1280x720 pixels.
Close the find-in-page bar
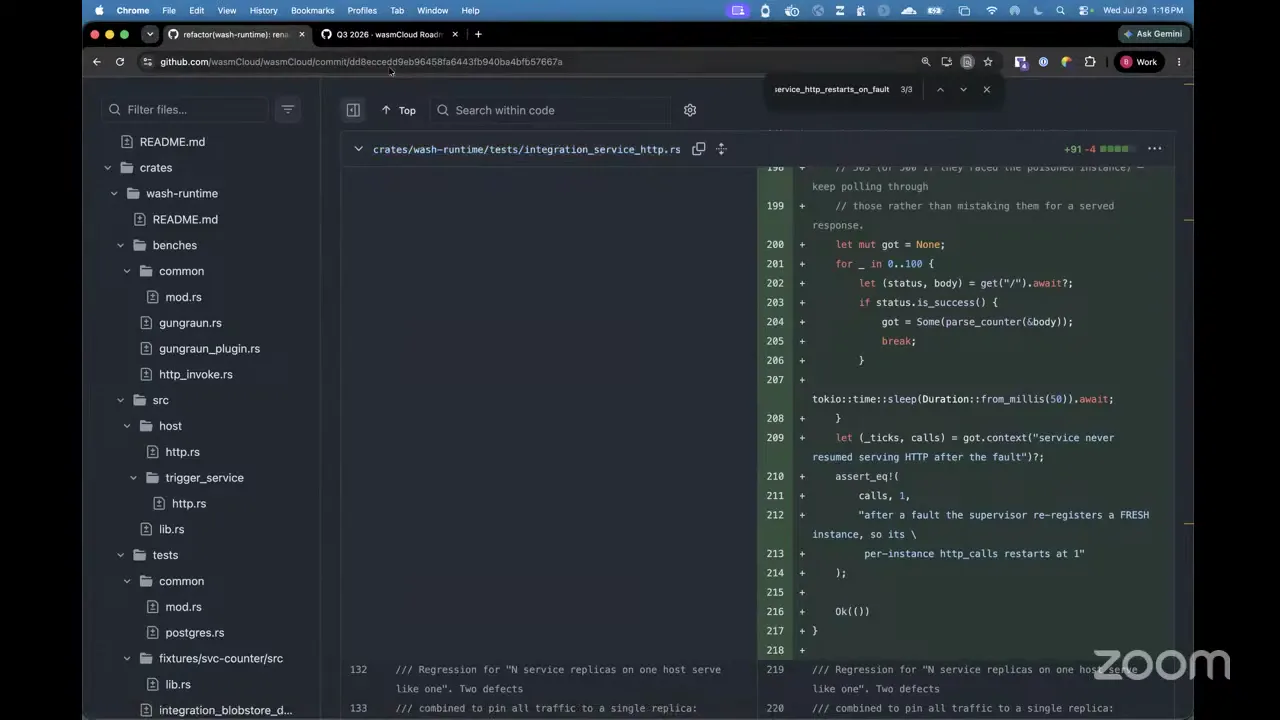click(x=986, y=89)
